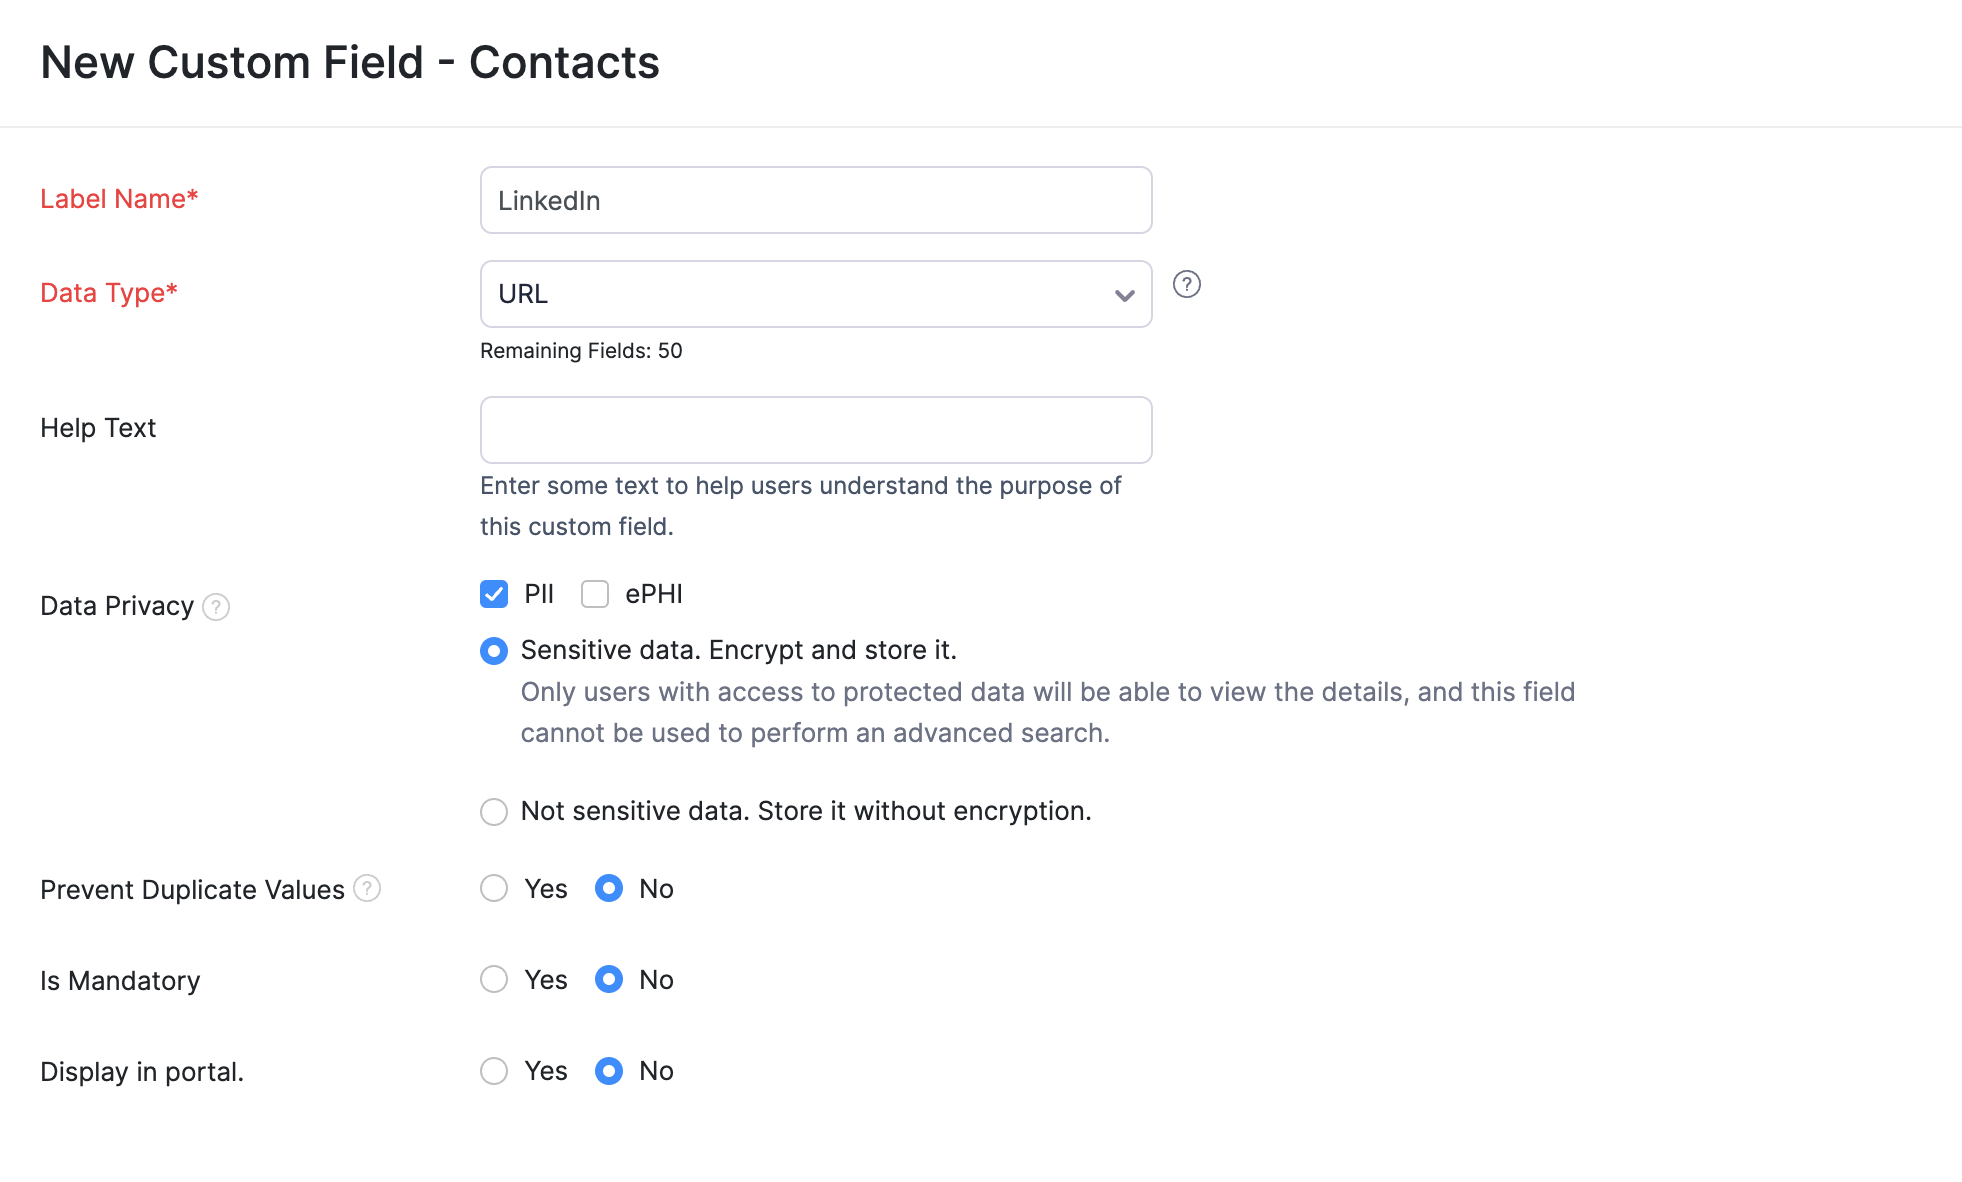The height and width of the screenshot is (1182, 1962).
Task: Enable Display in portal by choosing Yes
Action: [493, 1071]
